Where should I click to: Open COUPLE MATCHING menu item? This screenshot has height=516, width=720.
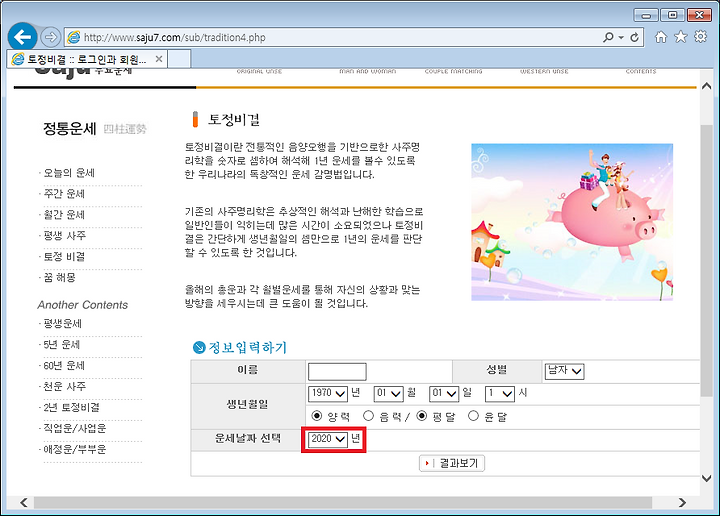(454, 71)
